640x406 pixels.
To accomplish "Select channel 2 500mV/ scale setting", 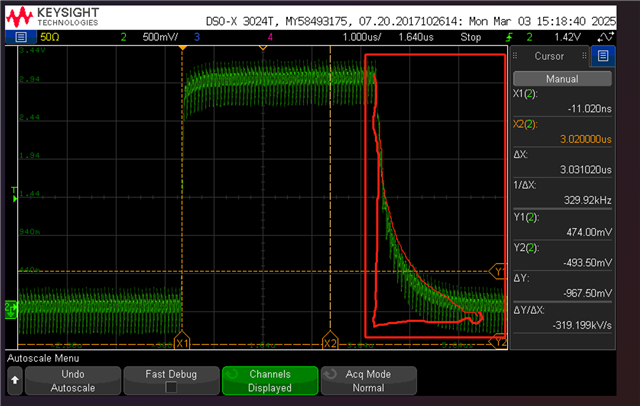I will (x=160, y=37).
